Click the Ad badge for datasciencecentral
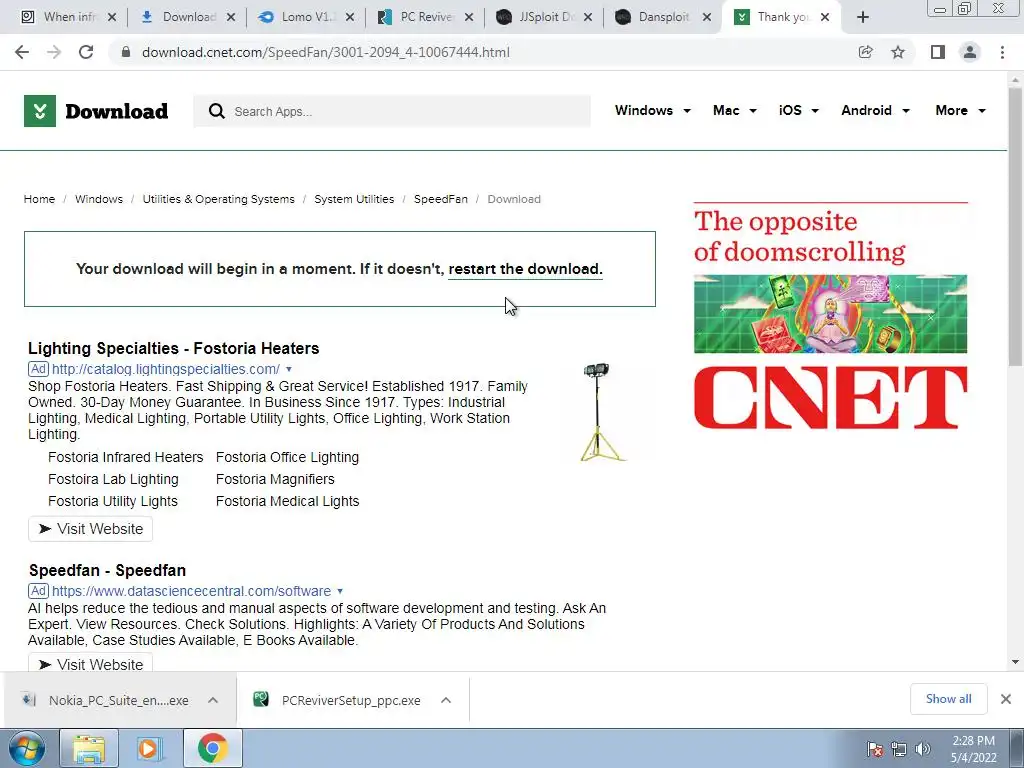Image resolution: width=1024 pixels, height=768 pixels. [x=38, y=591]
